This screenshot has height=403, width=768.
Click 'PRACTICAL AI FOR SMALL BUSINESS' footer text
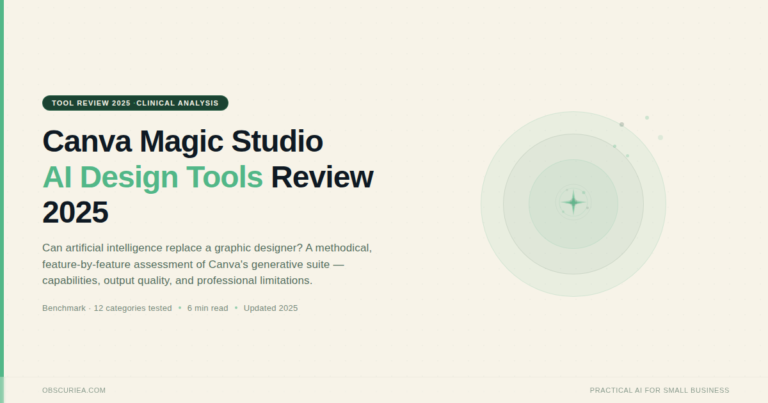pos(659,390)
